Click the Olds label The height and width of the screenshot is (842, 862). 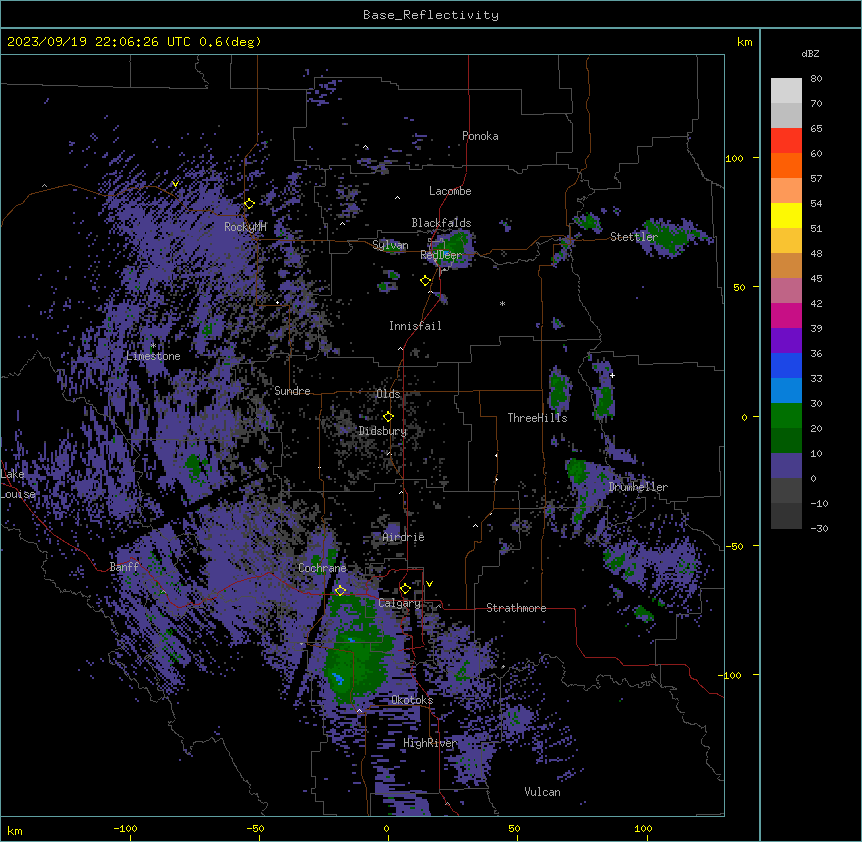tap(388, 394)
